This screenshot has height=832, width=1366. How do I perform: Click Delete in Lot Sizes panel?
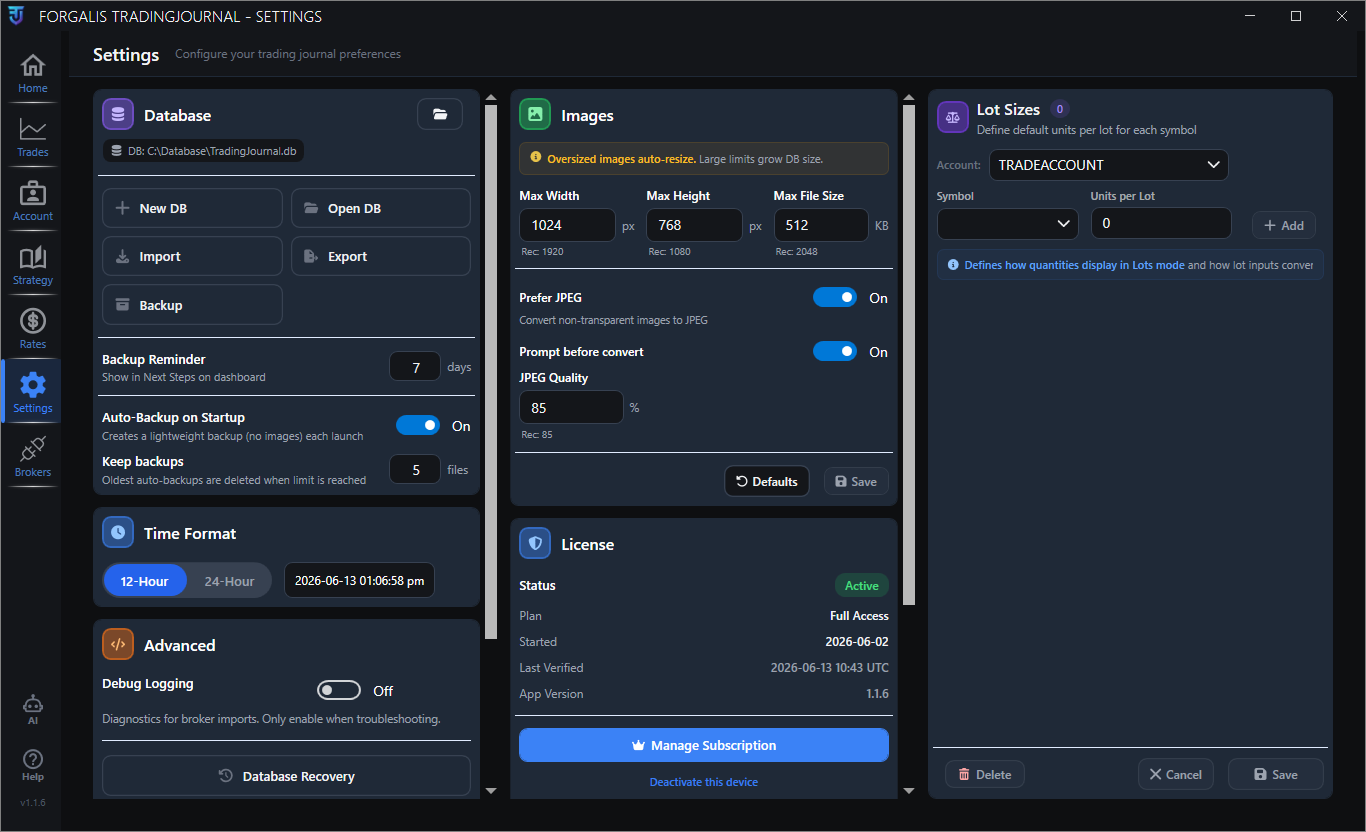[x=985, y=774]
